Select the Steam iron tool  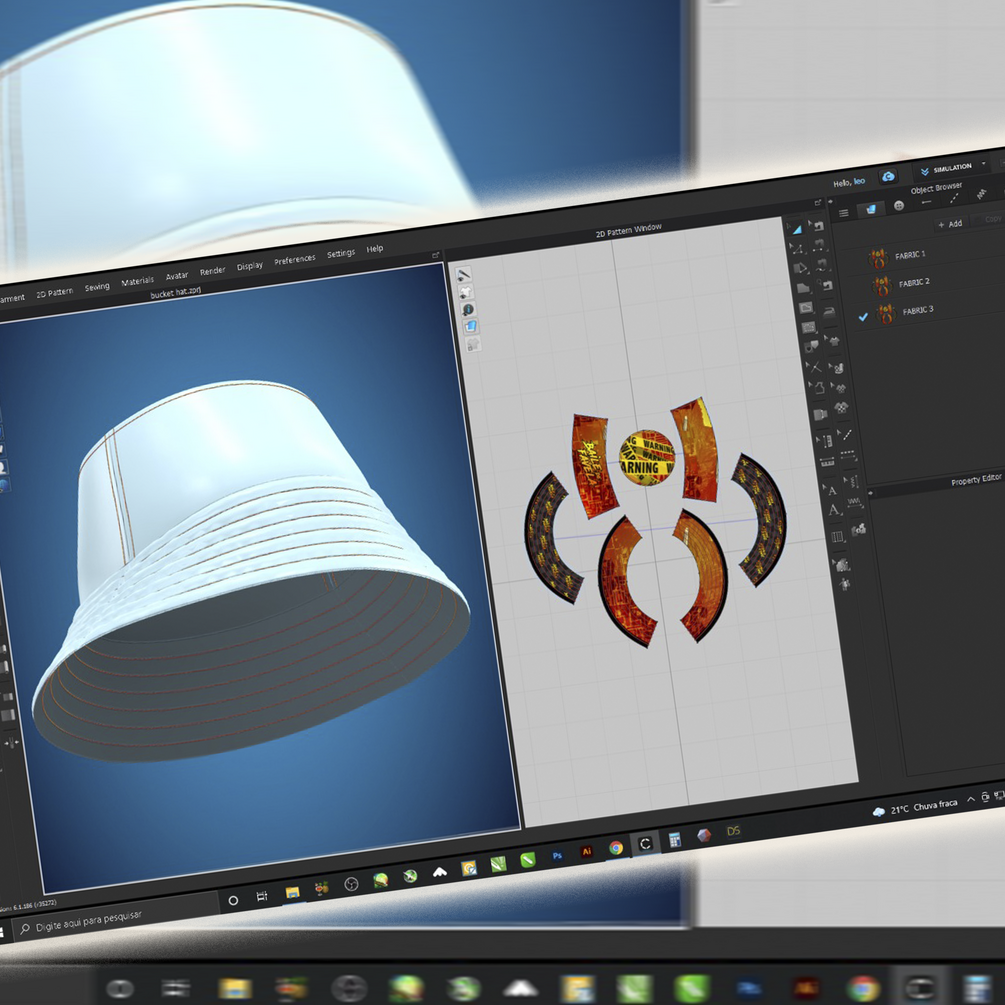tap(829, 312)
